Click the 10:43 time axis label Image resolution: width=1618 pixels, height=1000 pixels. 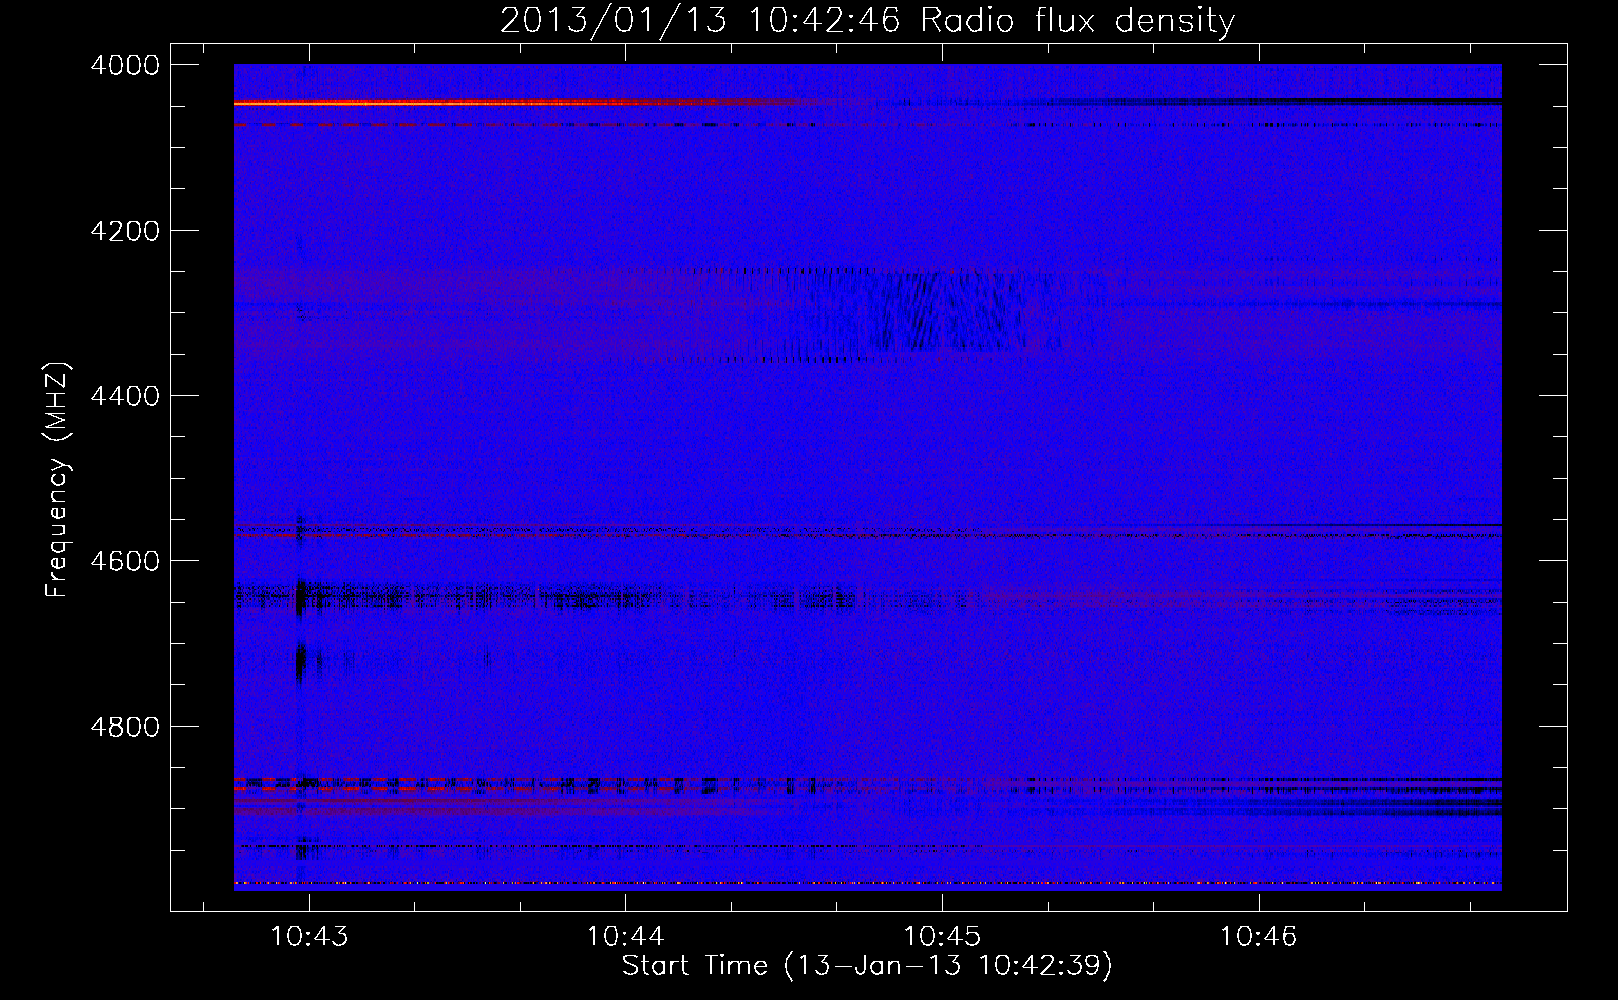coord(309,937)
